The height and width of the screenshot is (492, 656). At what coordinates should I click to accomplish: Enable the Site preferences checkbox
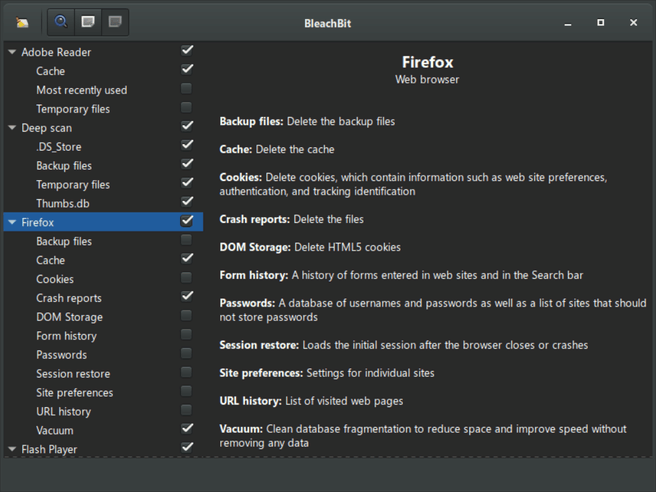pos(187,391)
